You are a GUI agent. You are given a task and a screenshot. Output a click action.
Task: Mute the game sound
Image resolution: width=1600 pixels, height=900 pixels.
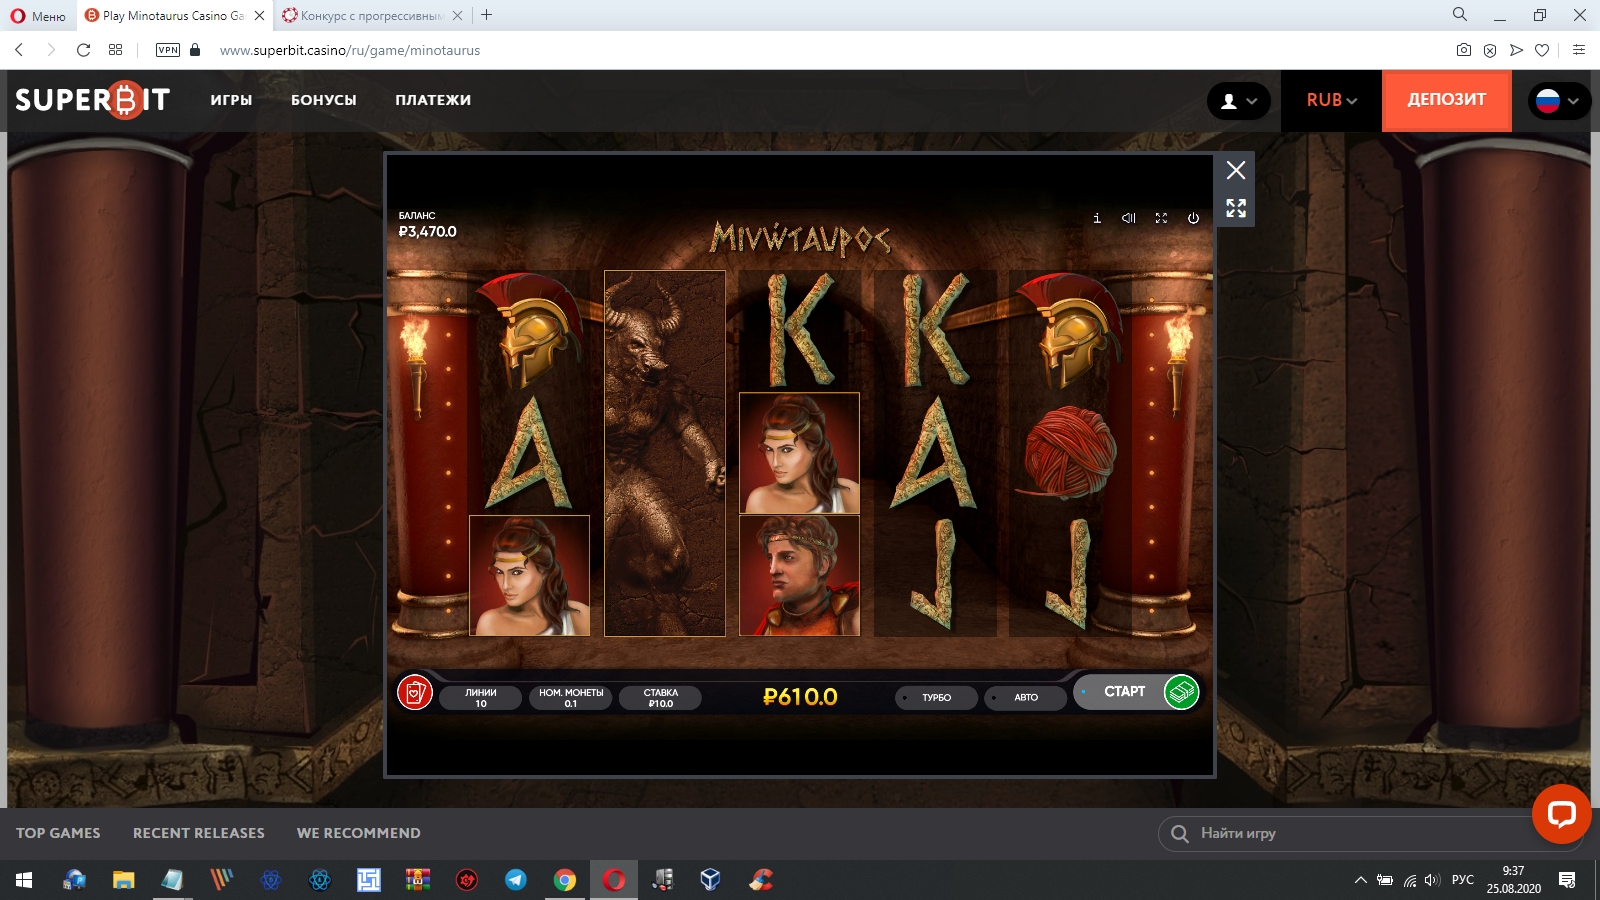pyautogui.click(x=1129, y=218)
